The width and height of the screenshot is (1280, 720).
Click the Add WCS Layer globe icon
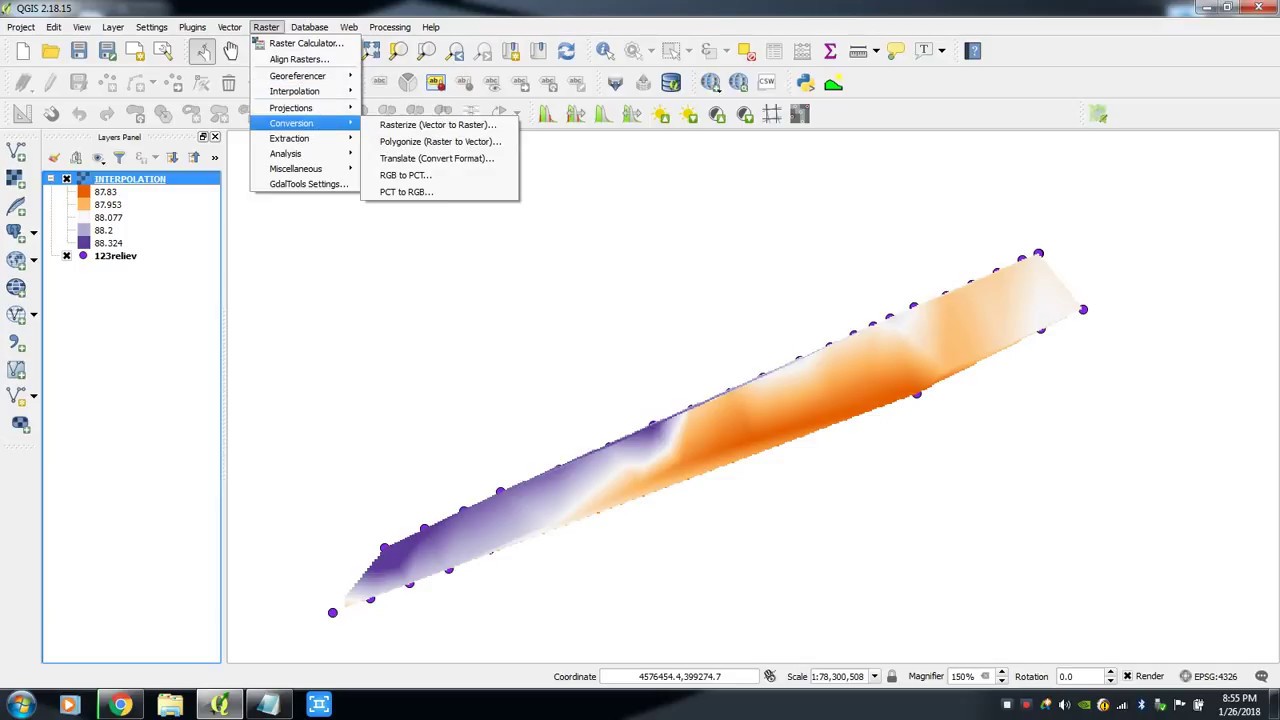click(x=15, y=288)
